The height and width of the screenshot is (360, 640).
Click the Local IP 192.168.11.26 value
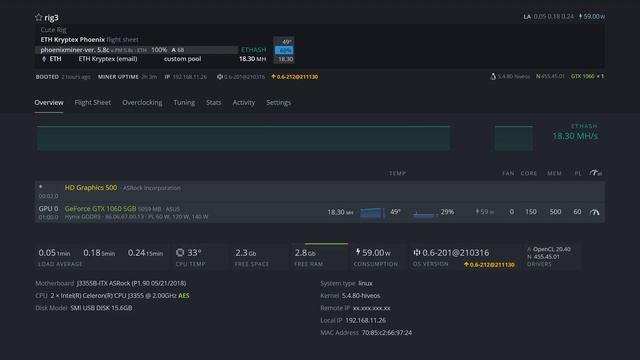point(365,320)
